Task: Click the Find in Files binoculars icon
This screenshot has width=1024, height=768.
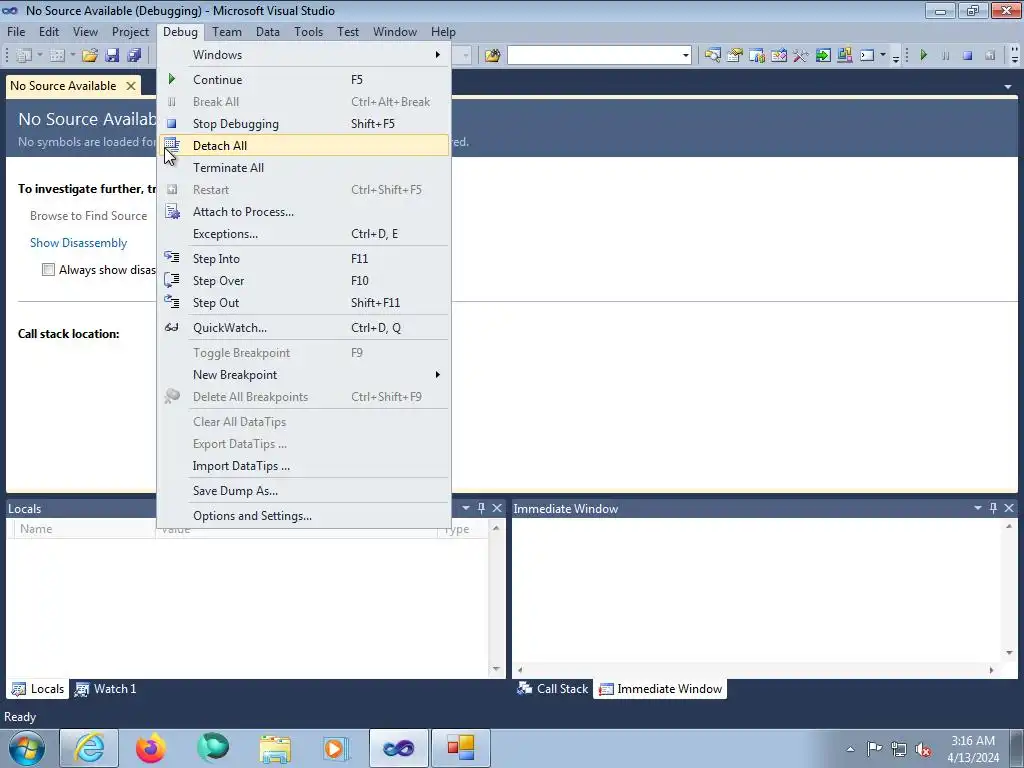Action: point(492,56)
